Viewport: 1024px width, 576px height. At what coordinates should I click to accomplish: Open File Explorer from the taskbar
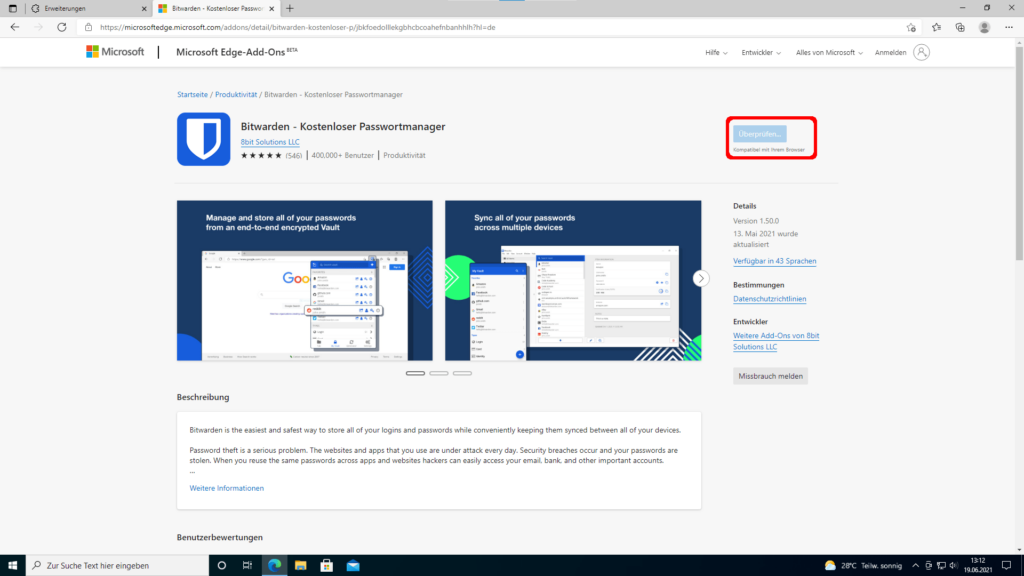[300, 566]
